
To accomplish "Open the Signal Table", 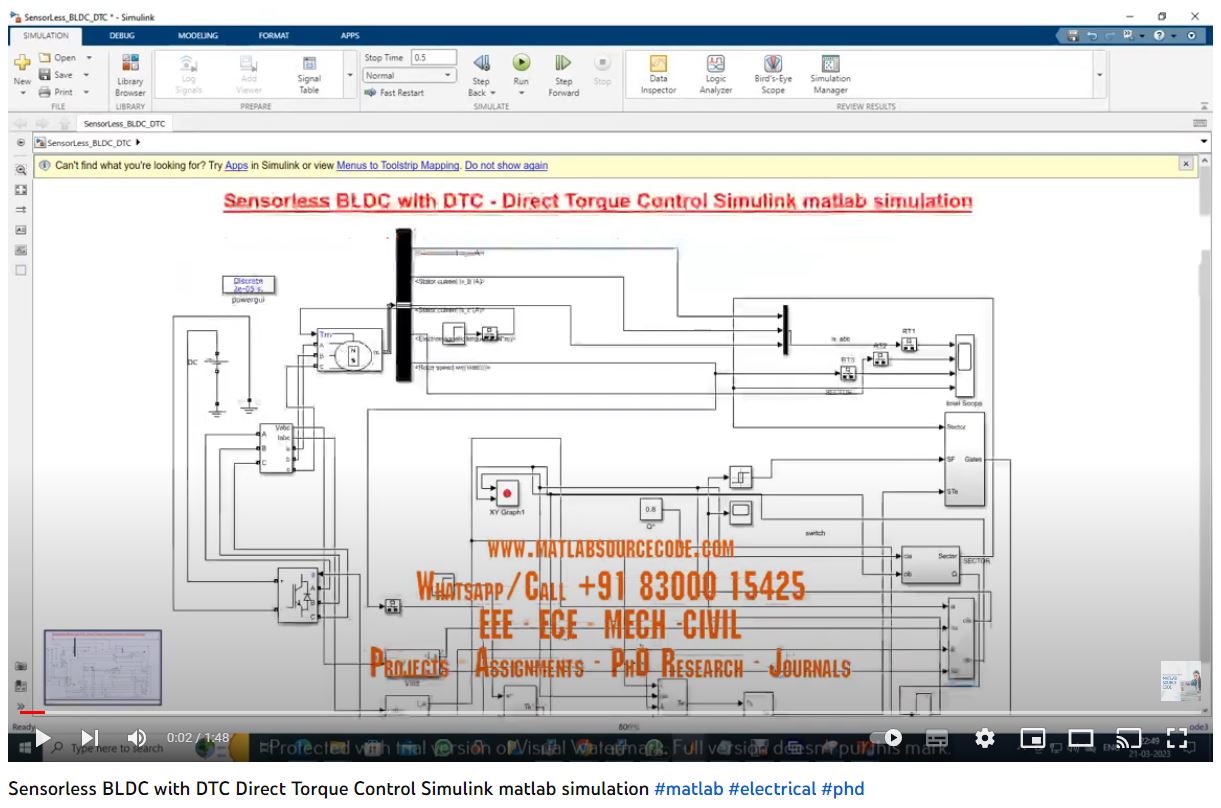I will 309,73.
